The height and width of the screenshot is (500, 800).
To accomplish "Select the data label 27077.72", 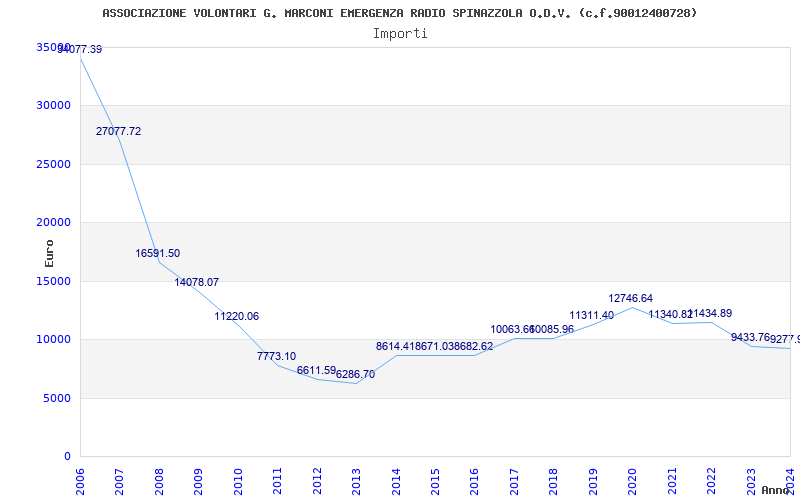I will click(118, 131).
